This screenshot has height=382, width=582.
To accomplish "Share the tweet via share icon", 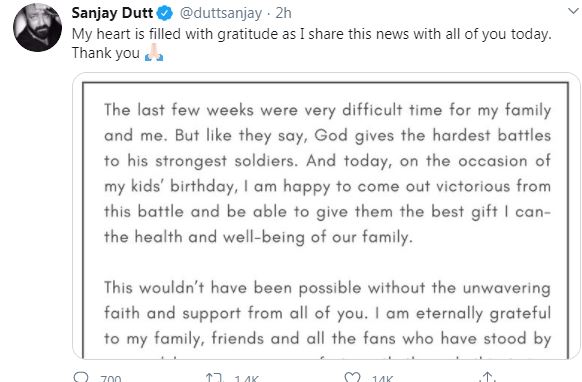I will [x=487, y=377].
